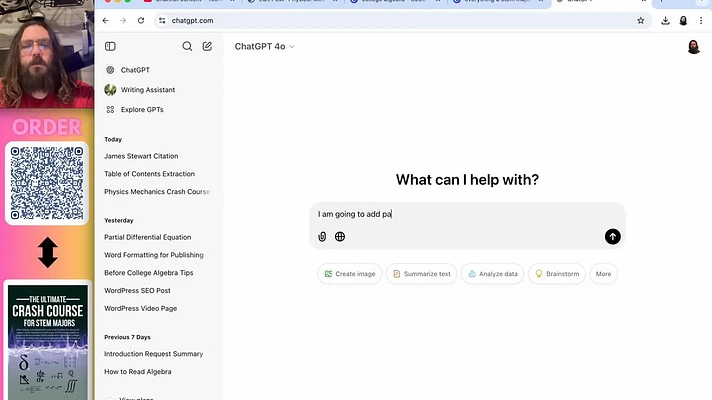Open Physics Mechanics Crash Course chat
Viewport: 712px width, 400px height.
coord(159,192)
